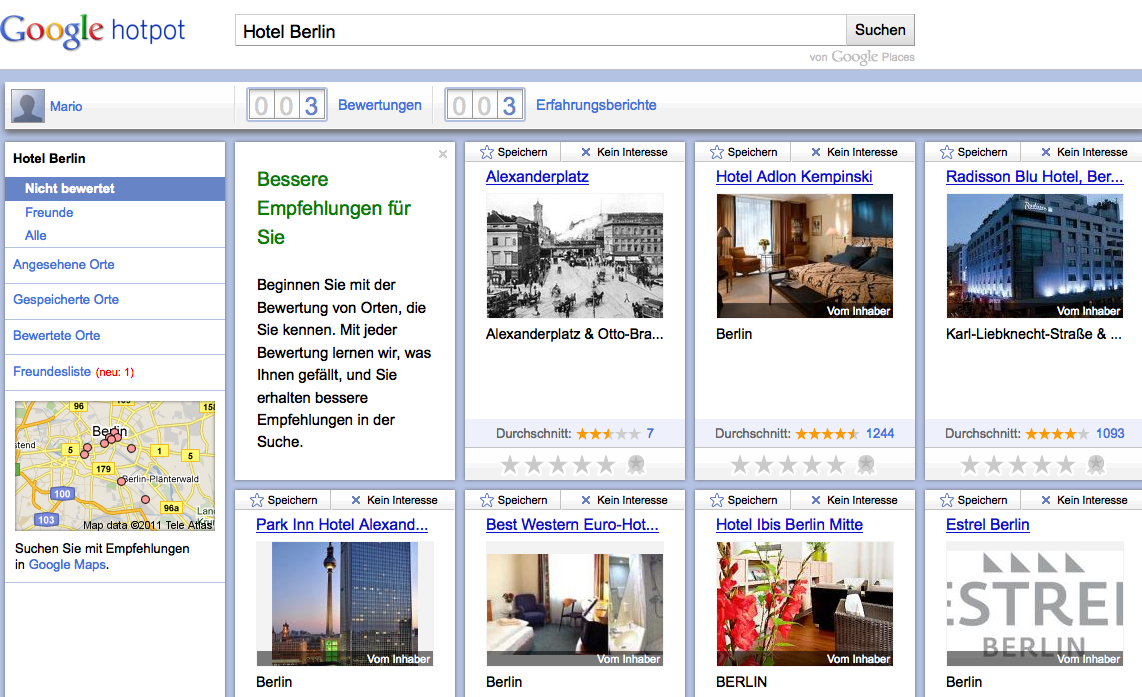Click the Park Inn Hotel tower photo
The width and height of the screenshot is (1142, 697).
tap(345, 604)
